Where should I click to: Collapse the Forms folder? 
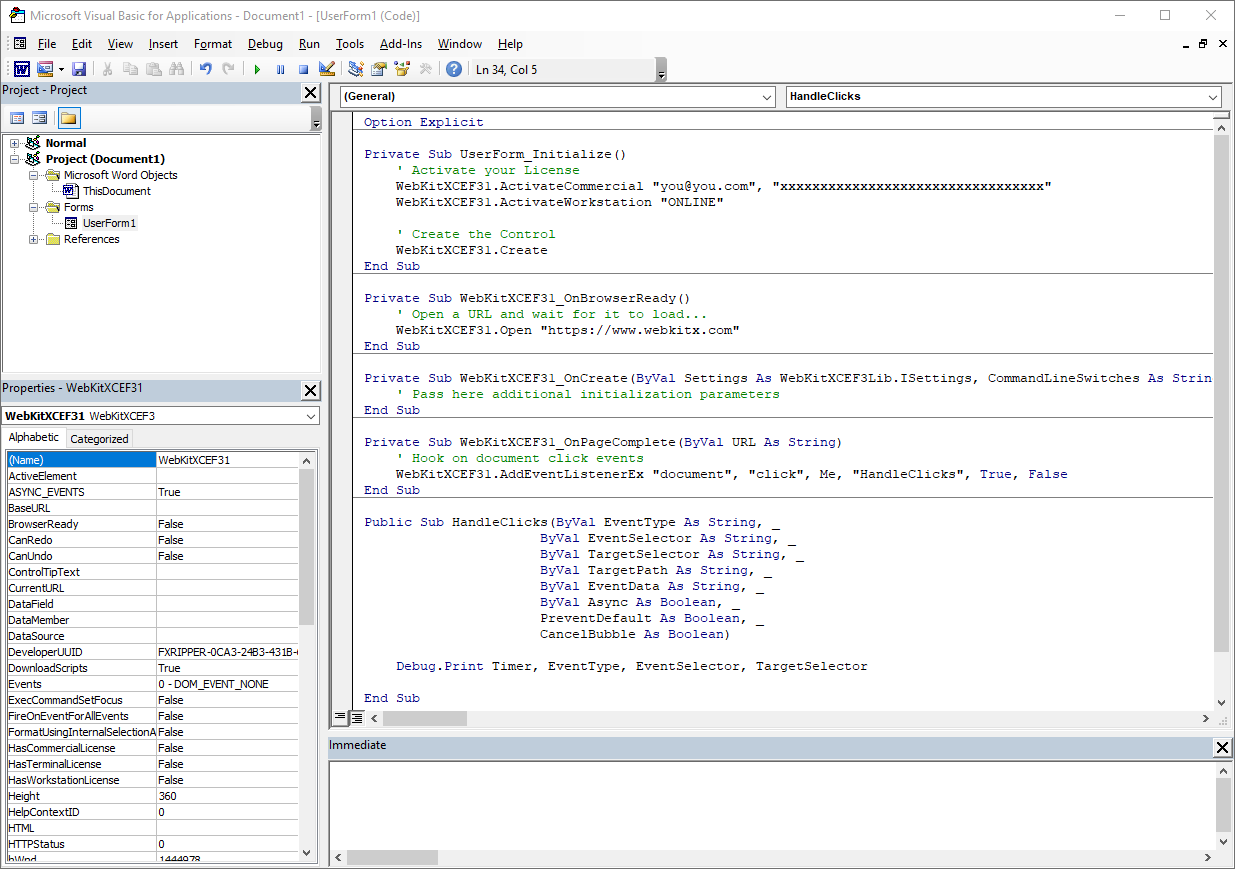click(34, 207)
